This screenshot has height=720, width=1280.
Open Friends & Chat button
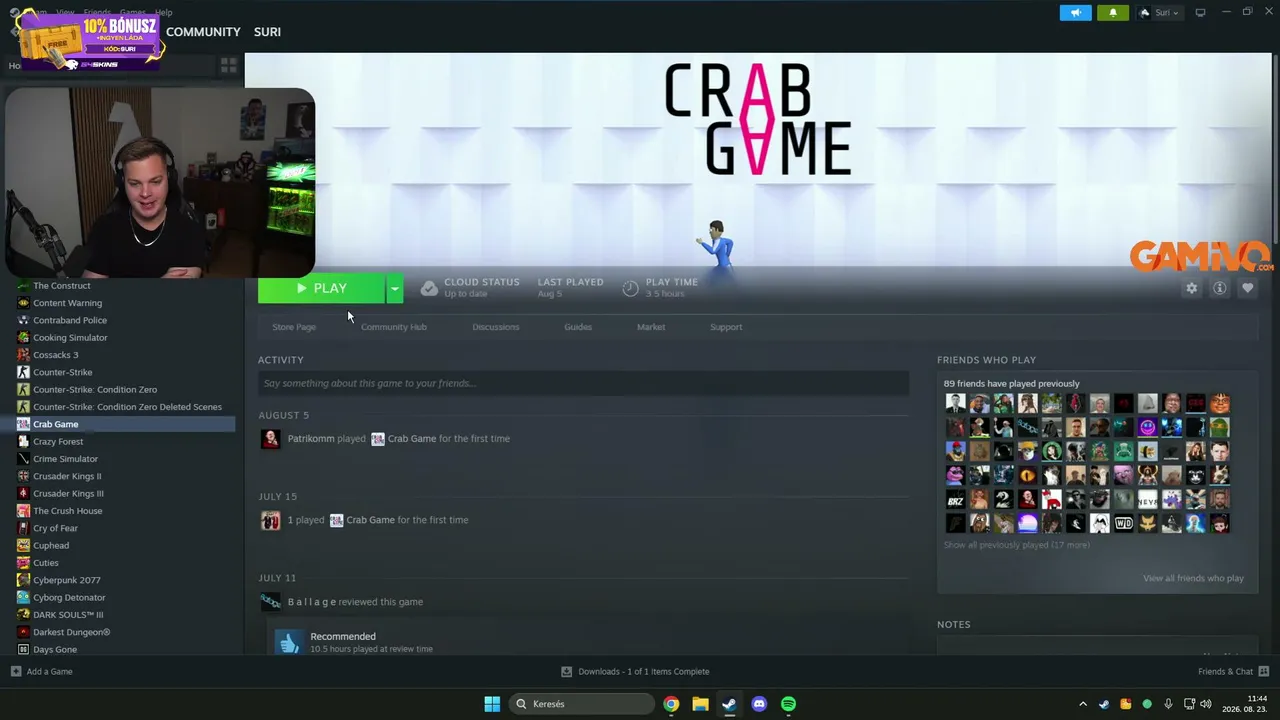(1234, 671)
